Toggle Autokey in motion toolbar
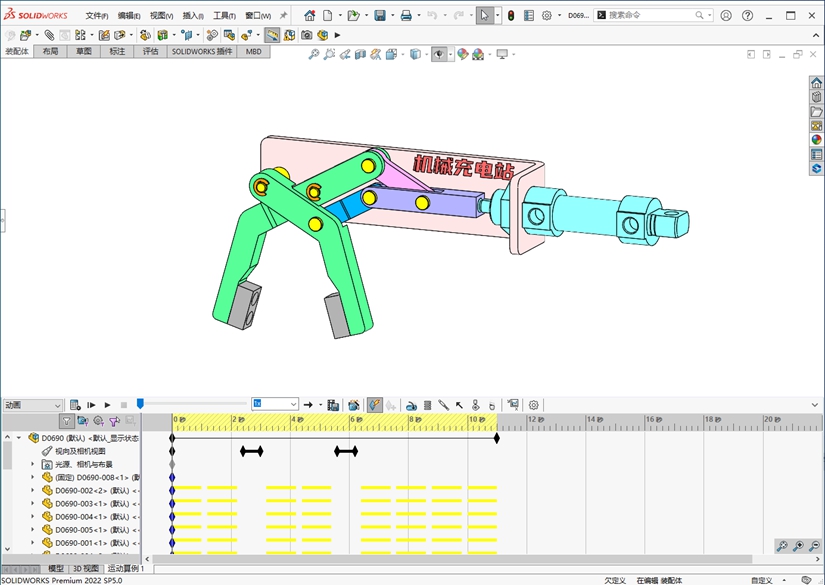This screenshot has height=585, width=825. tap(375, 405)
